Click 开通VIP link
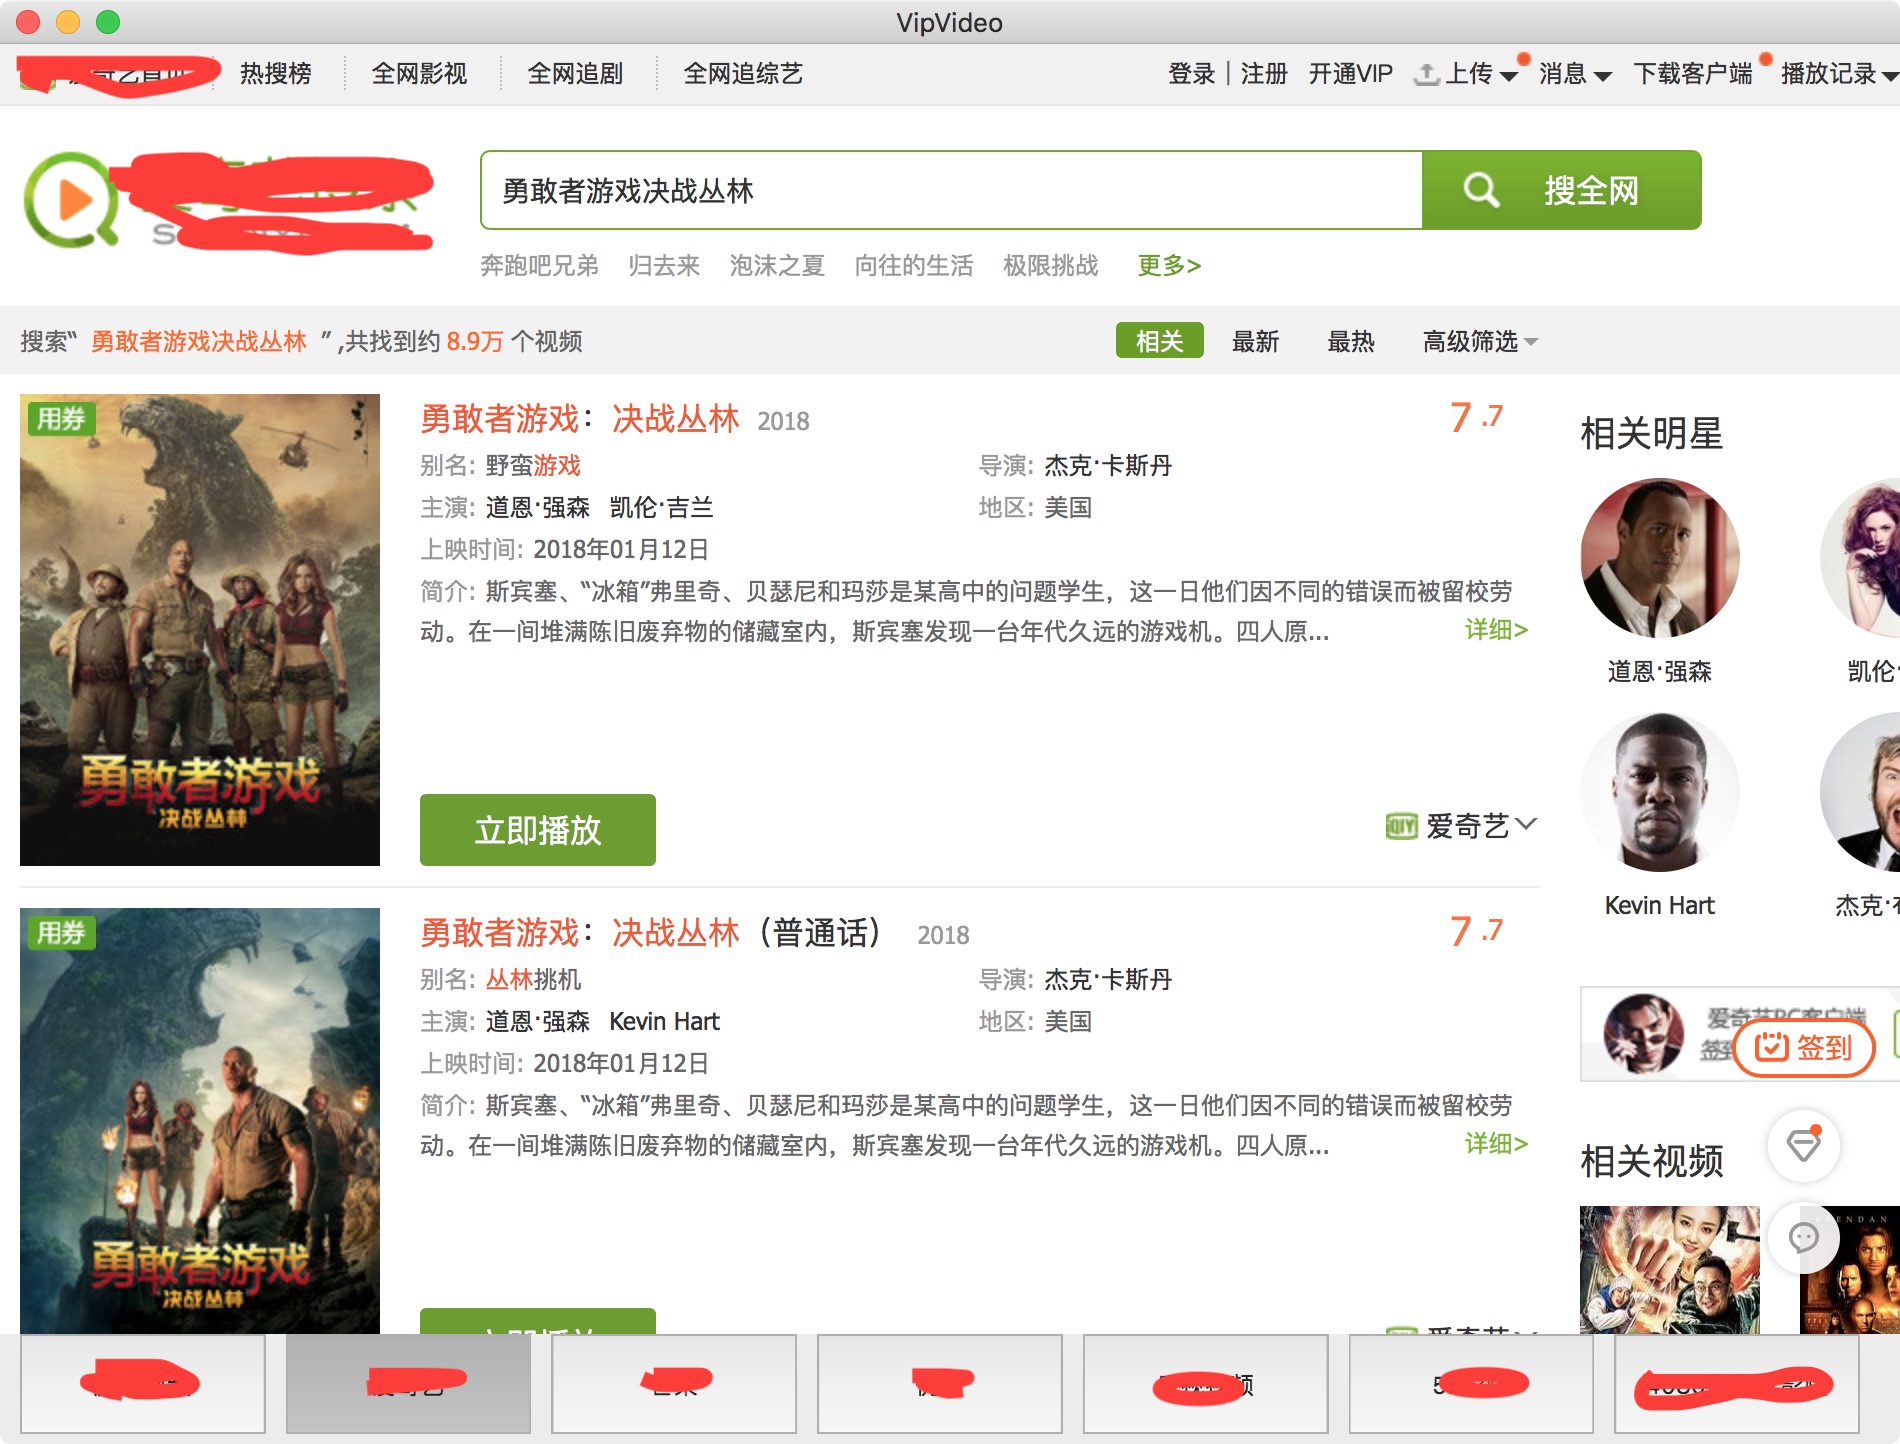1900x1444 pixels. click(x=1351, y=74)
